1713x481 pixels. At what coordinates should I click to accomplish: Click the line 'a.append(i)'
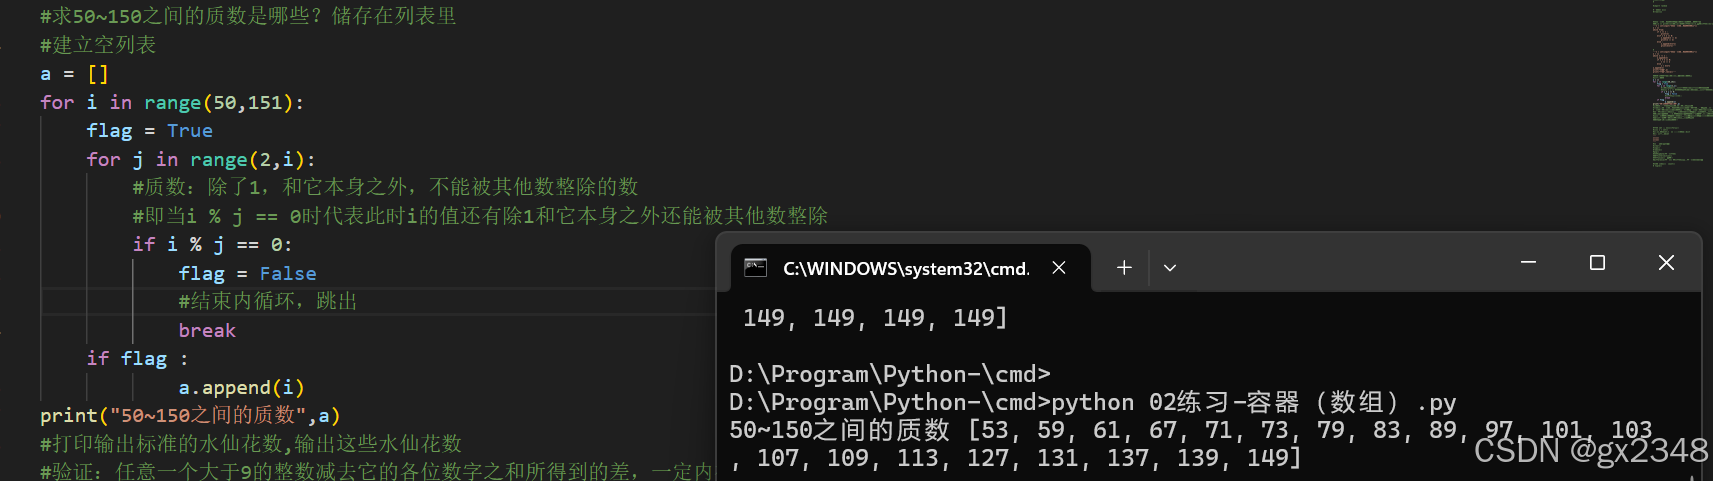241,388
